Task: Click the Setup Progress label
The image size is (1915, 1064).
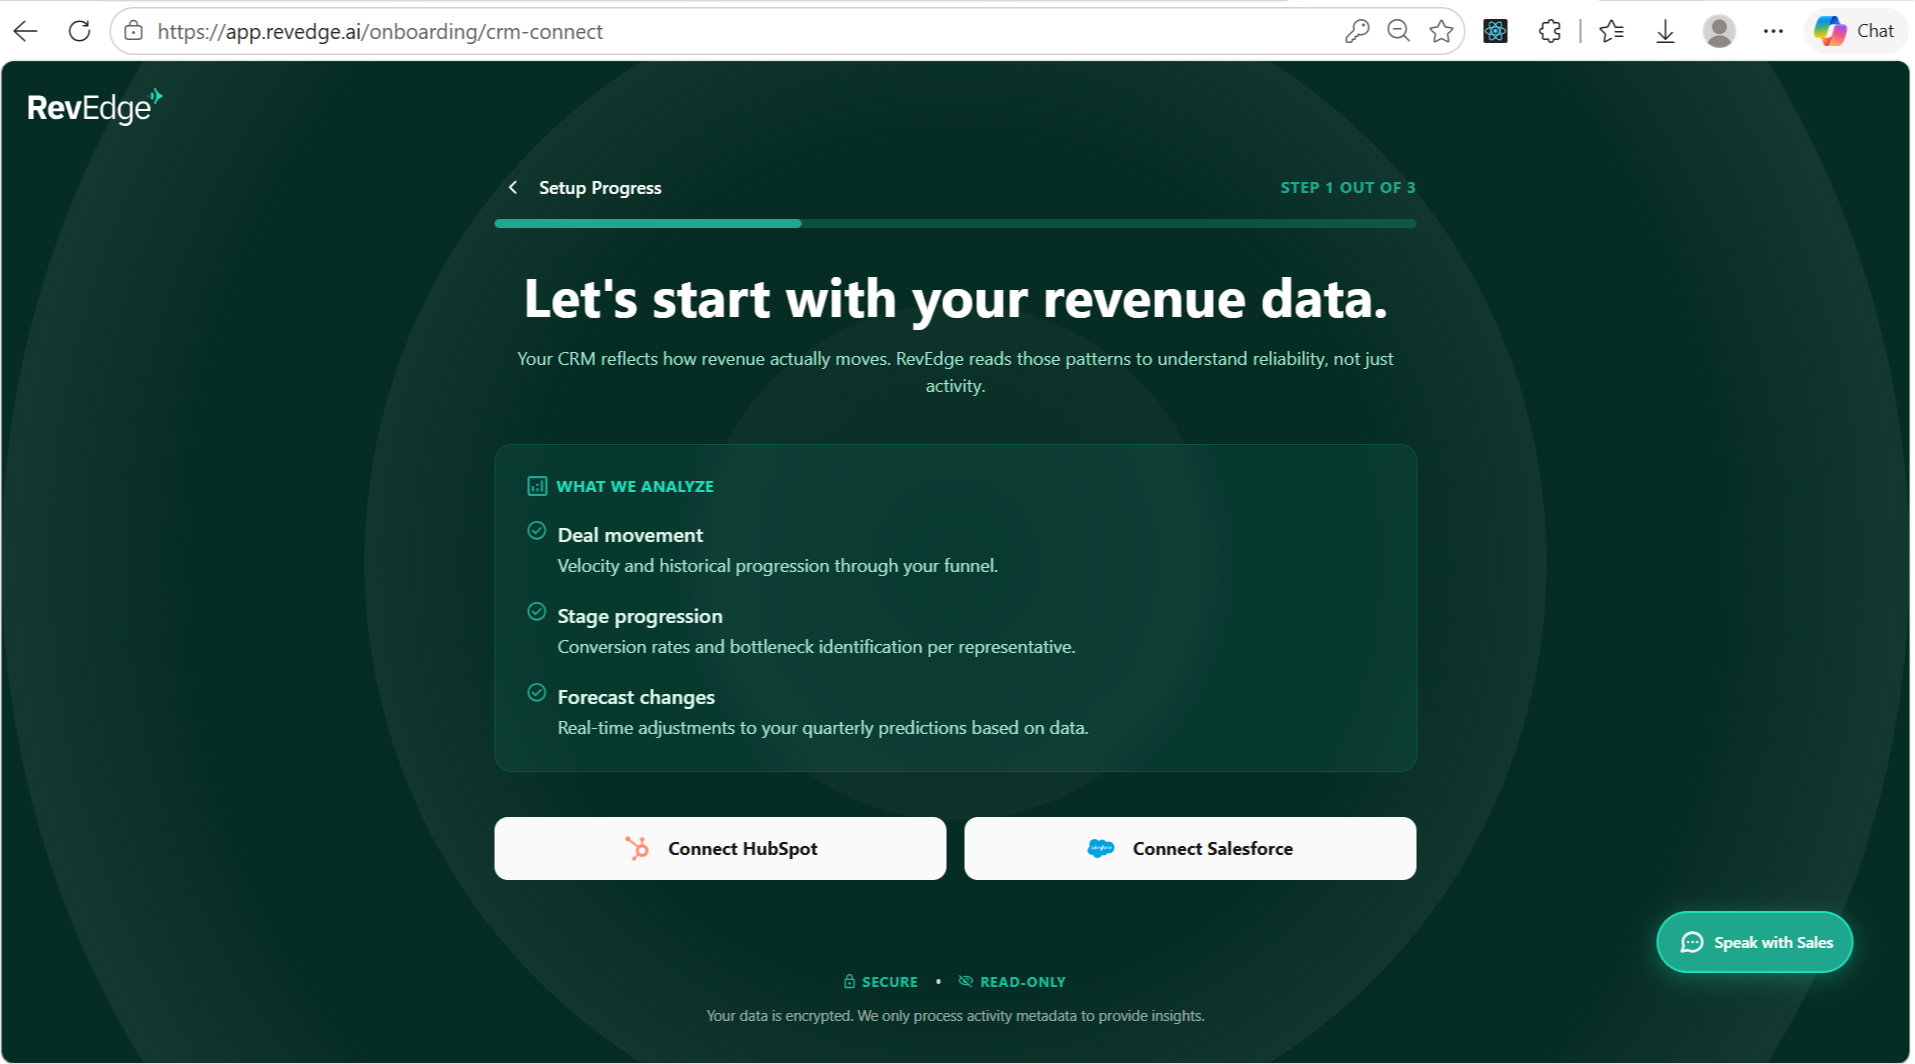Action: pos(600,187)
